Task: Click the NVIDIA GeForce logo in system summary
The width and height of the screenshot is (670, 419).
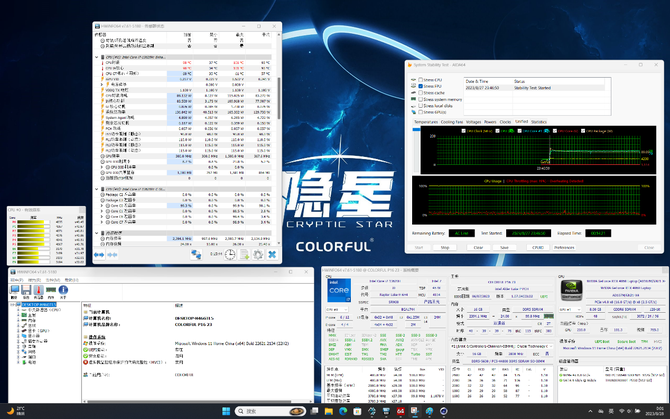Action: [x=571, y=290]
